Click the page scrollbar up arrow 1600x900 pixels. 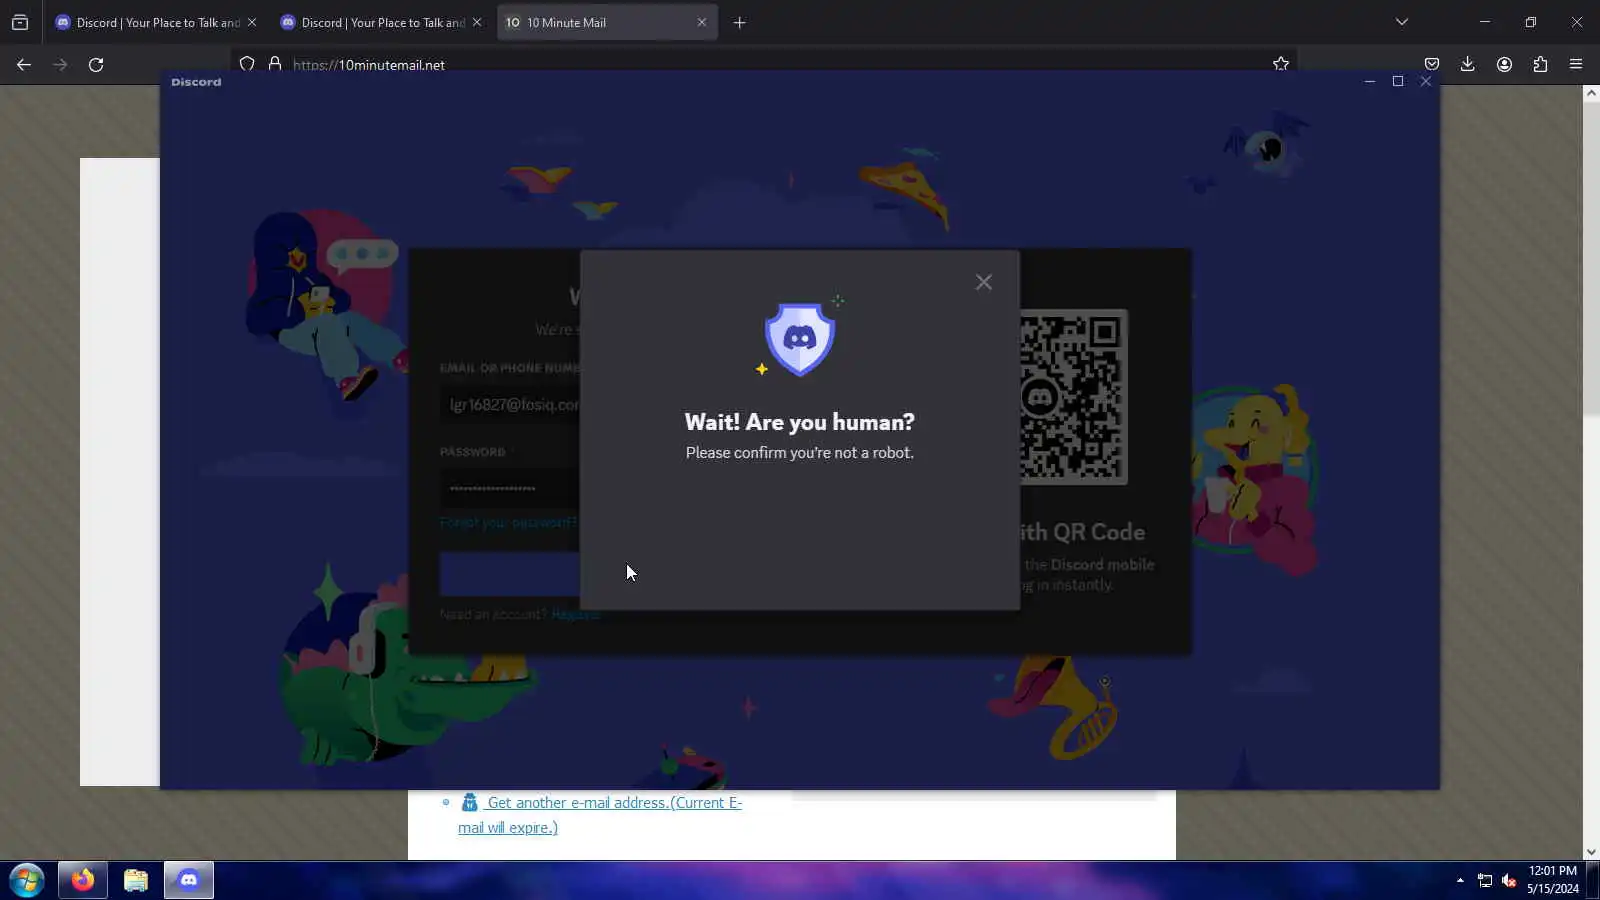click(1591, 93)
